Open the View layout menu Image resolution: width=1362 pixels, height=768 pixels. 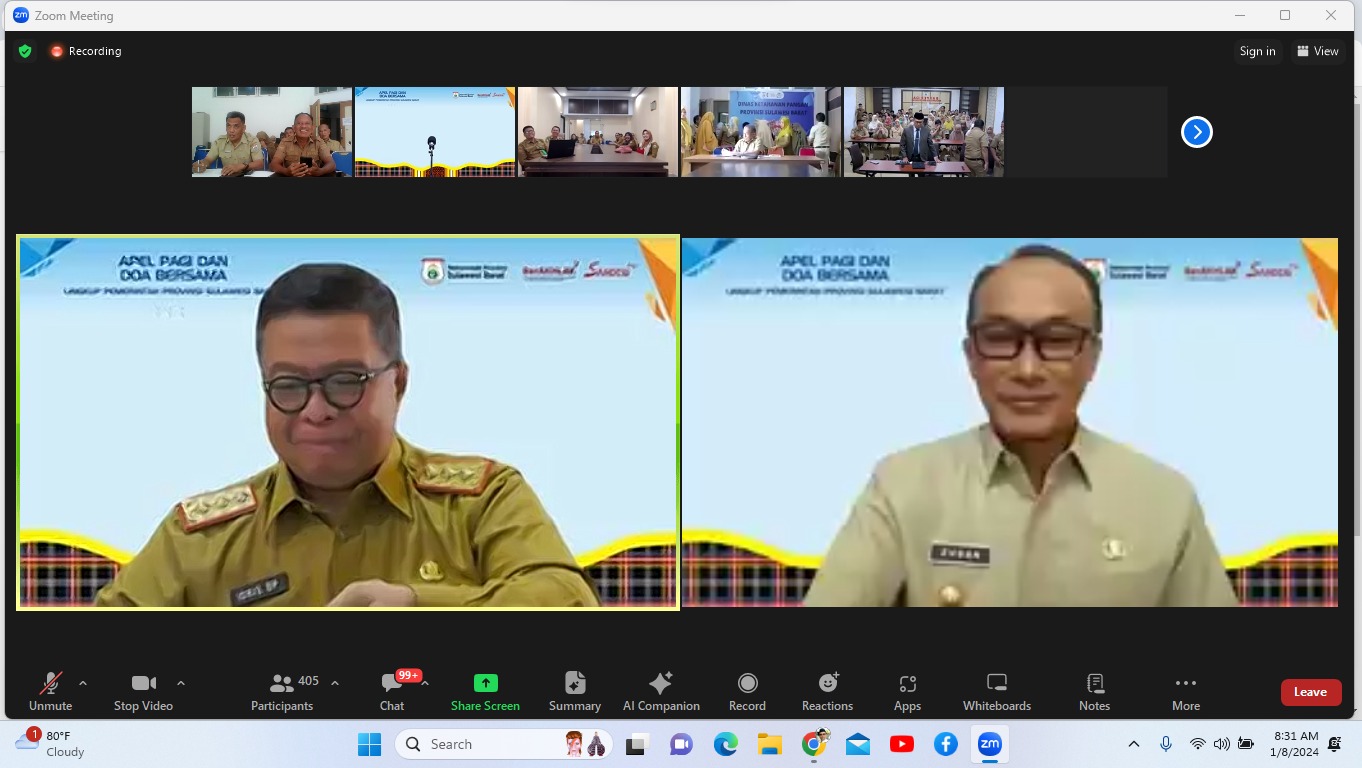tap(1317, 51)
